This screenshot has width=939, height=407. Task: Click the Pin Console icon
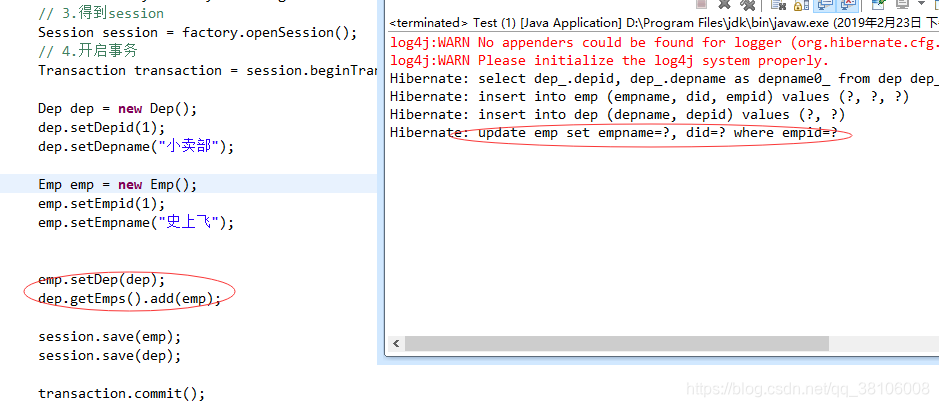click(x=879, y=4)
